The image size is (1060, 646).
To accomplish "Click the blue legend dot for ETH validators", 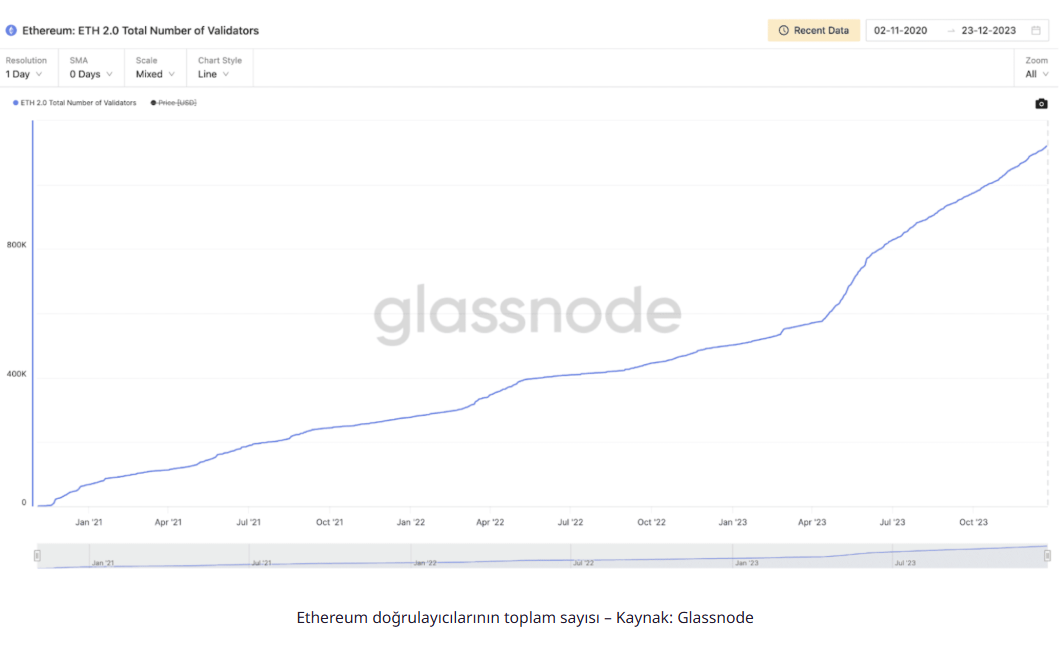I will [16, 102].
